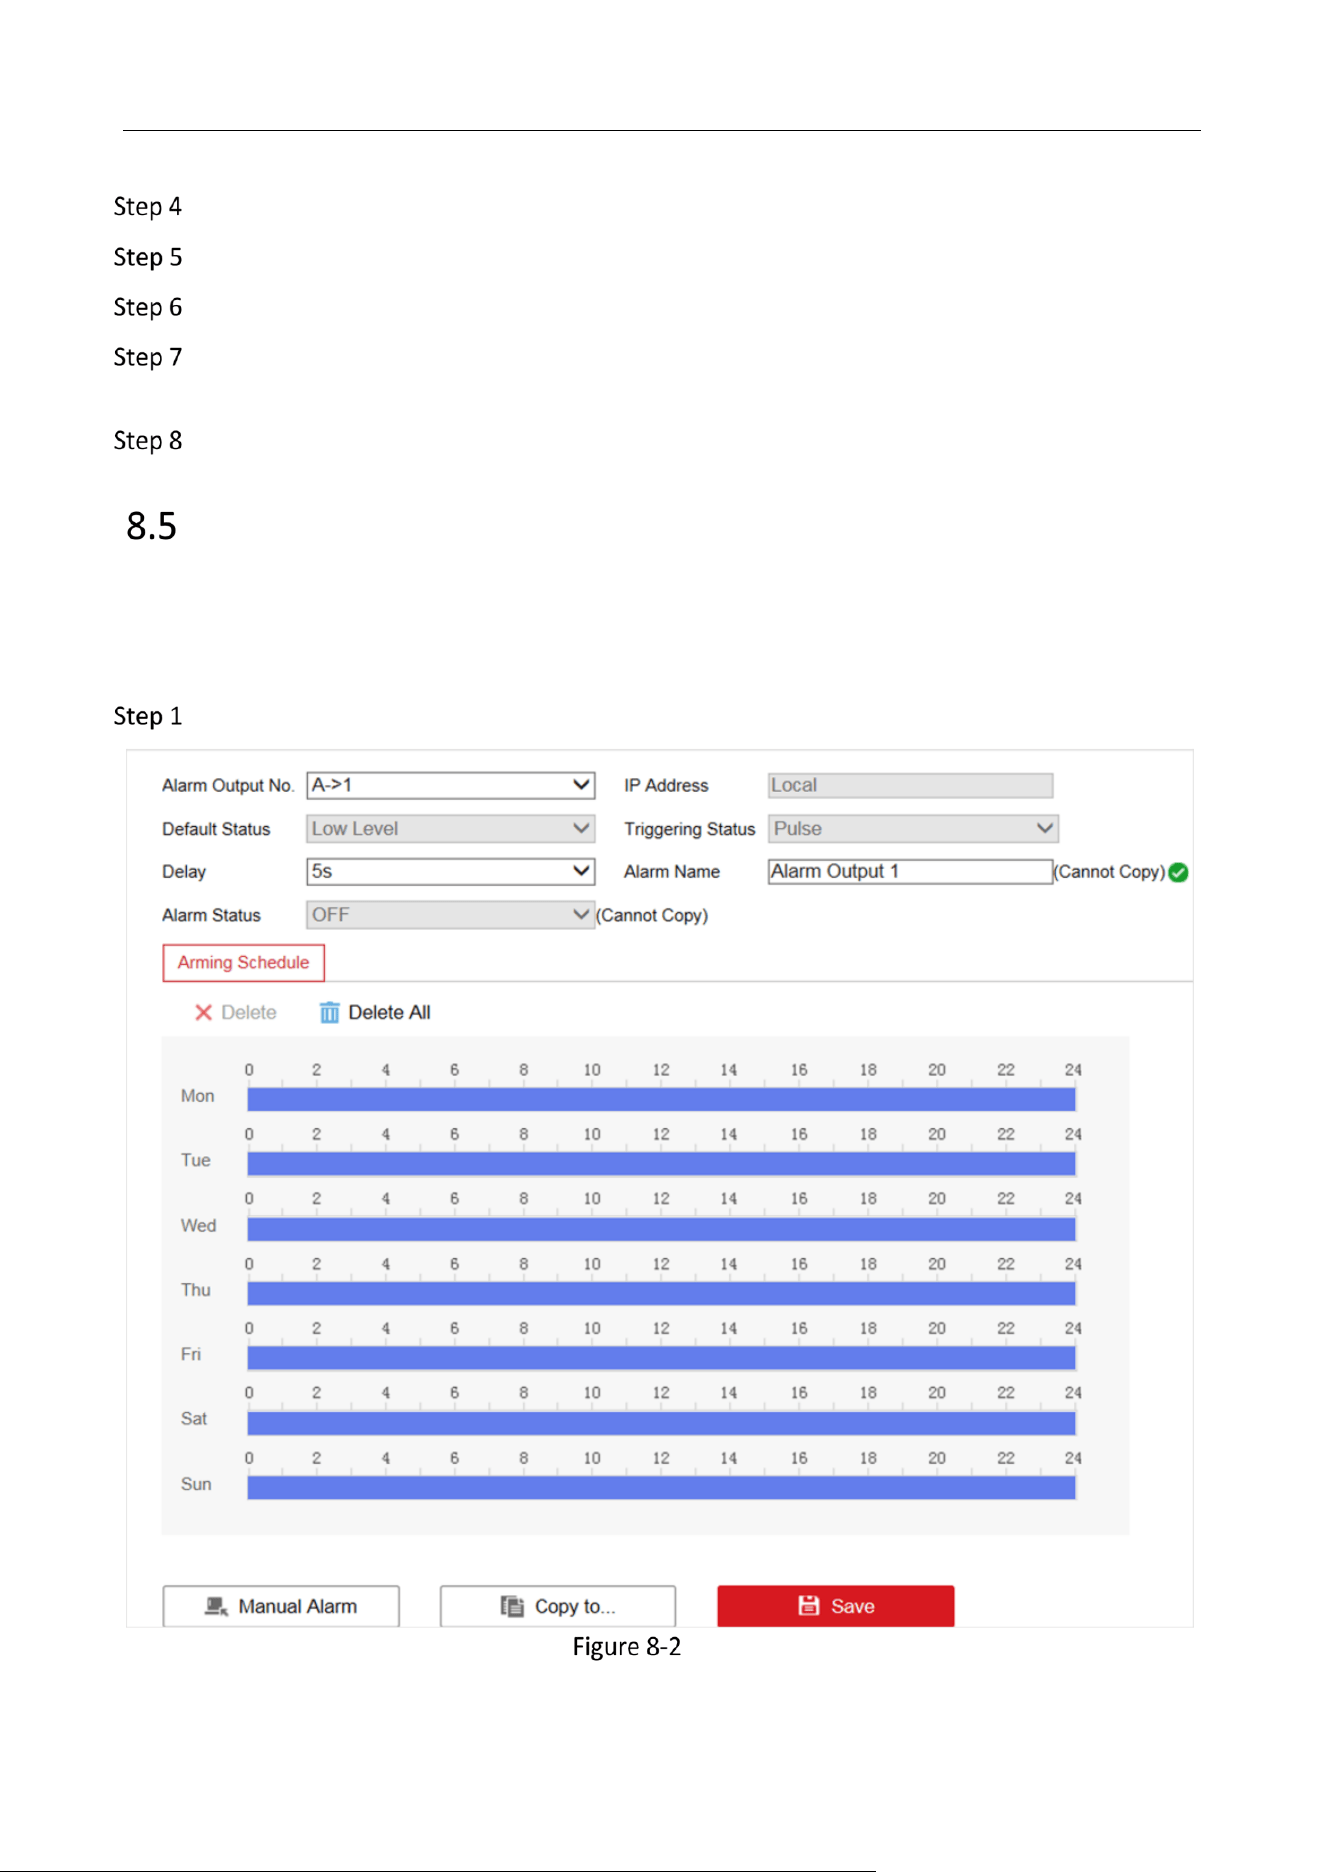Click the Copy to... button
This screenshot has height=1872, width=1324.
pos(558,1605)
